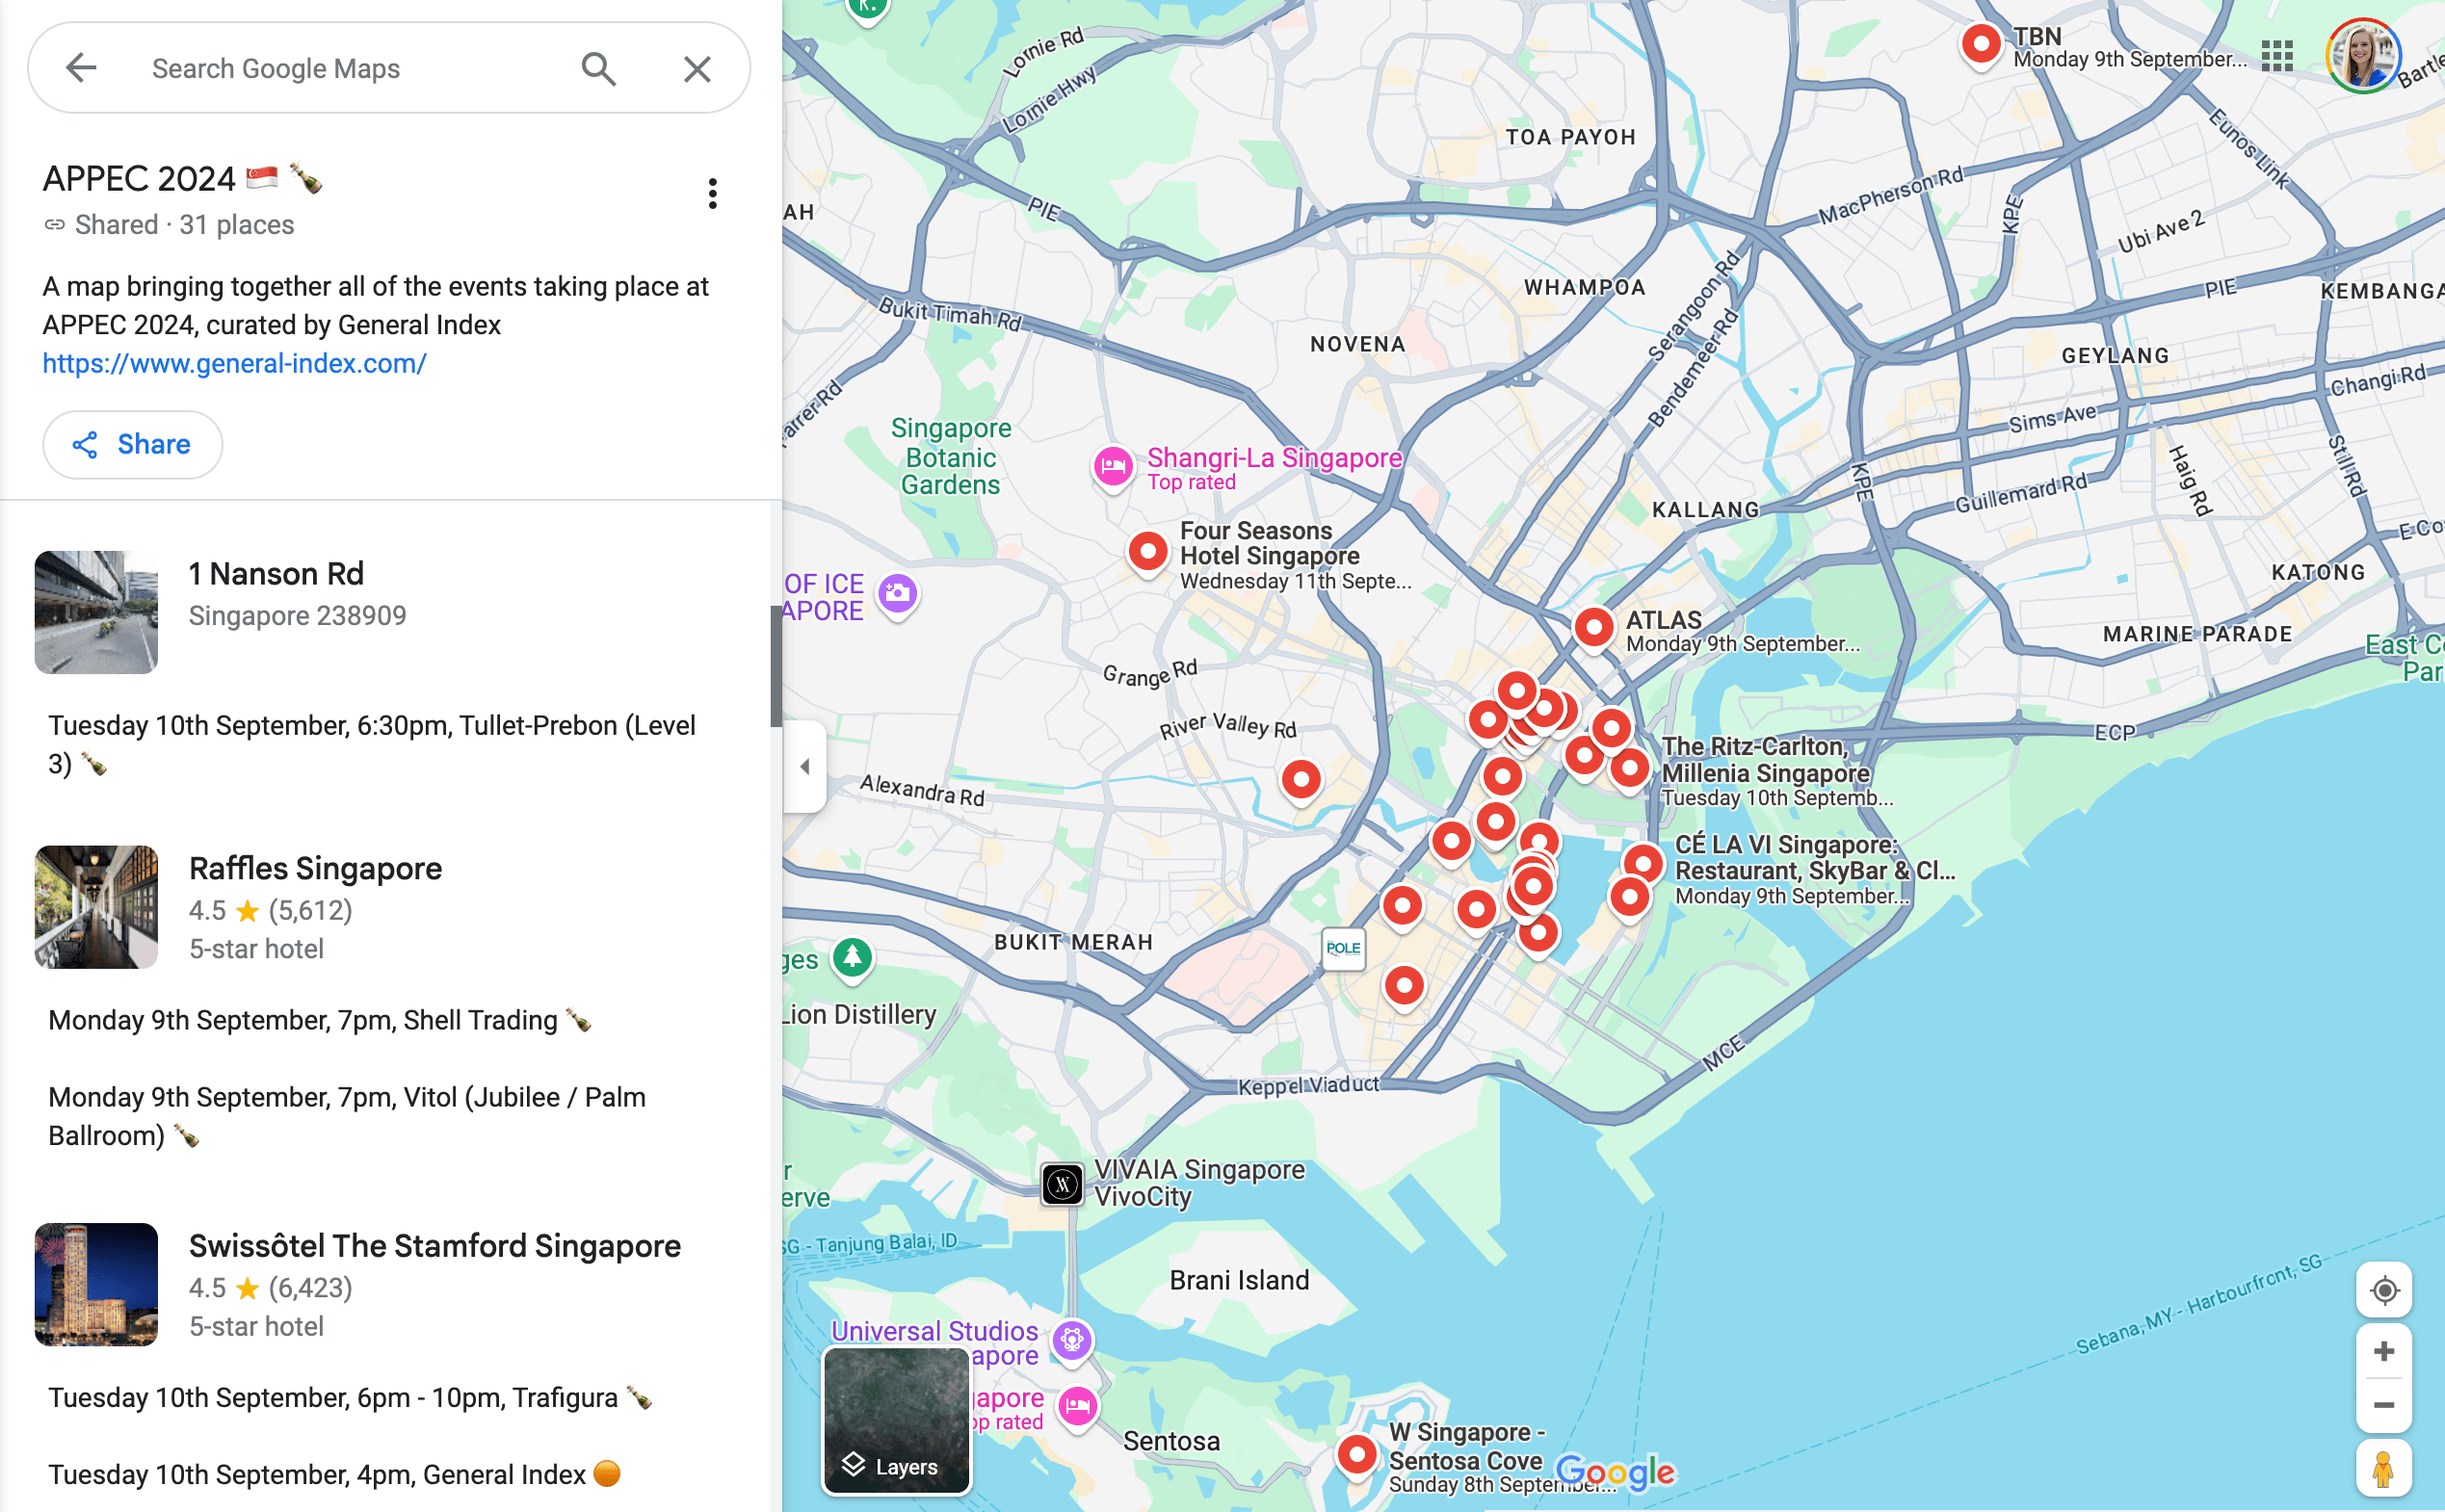Click Shangri-La Singapore hotel marker
This screenshot has height=1512, width=2445.
click(1112, 466)
